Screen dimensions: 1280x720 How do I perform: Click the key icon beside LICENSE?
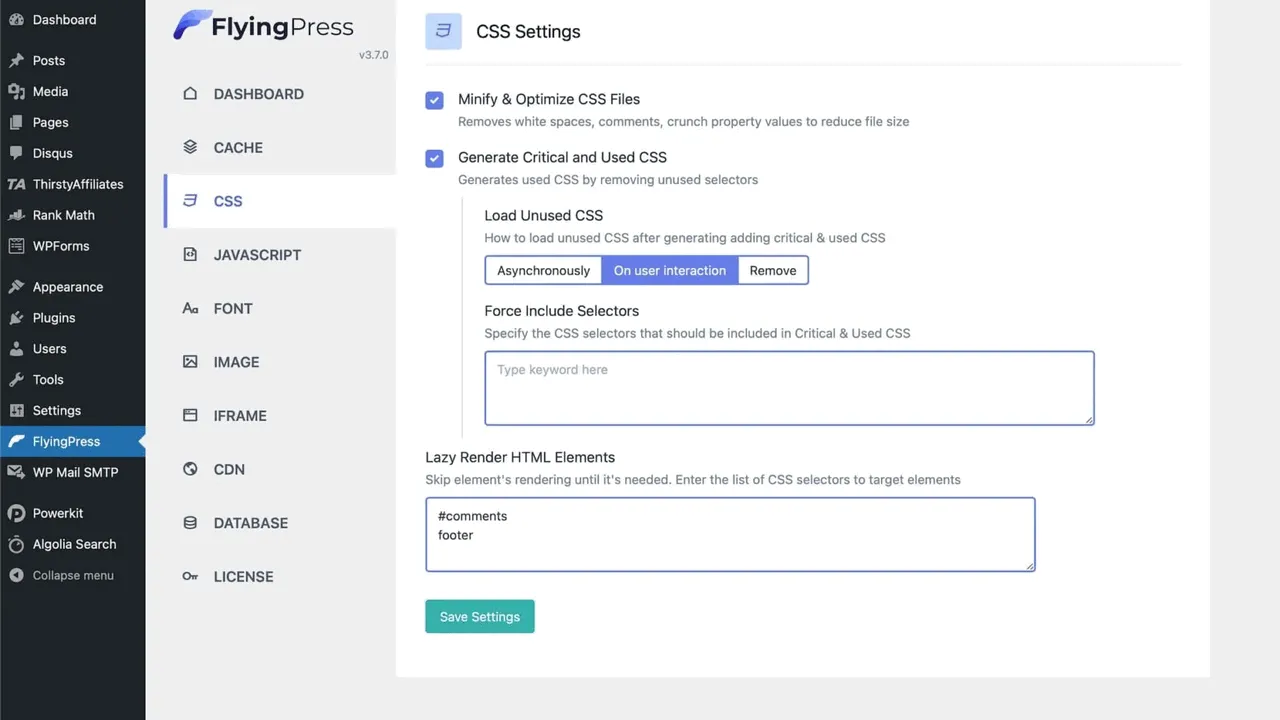point(190,577)
